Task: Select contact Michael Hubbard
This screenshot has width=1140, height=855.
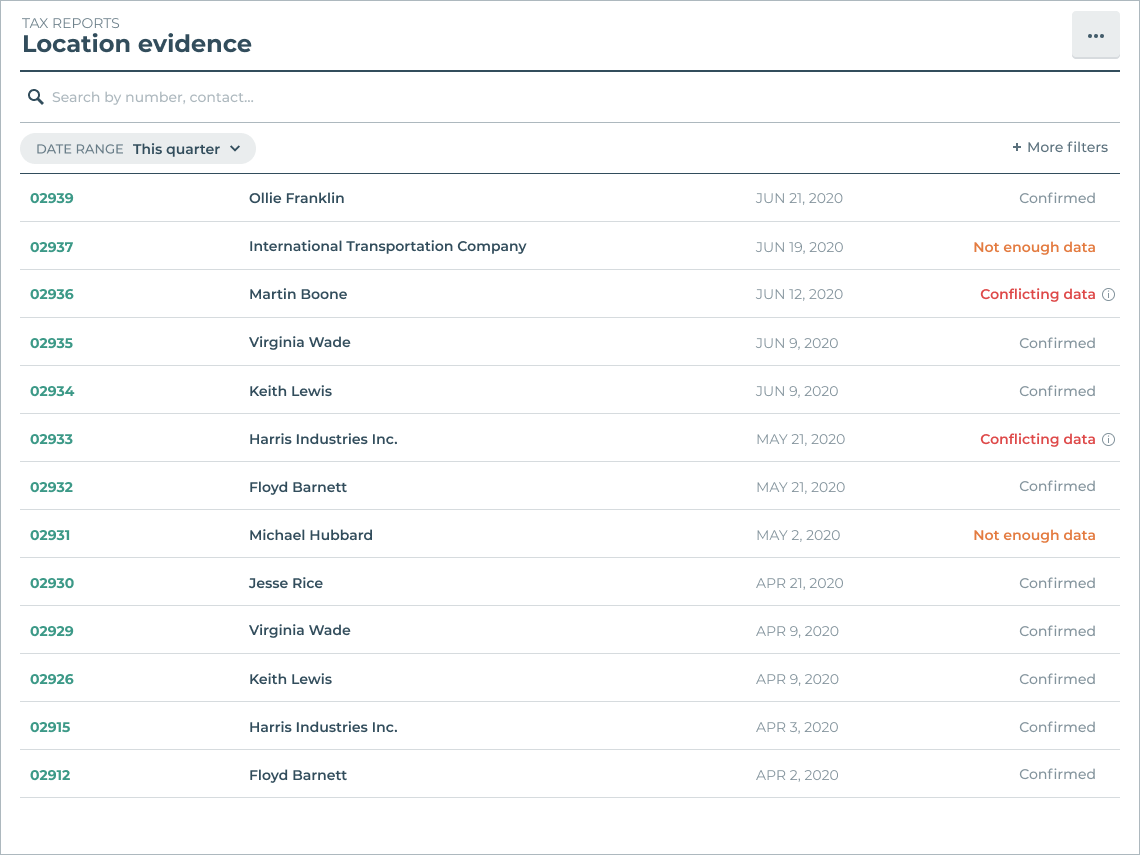Action: pyautogui.click(x=311, y=535)
